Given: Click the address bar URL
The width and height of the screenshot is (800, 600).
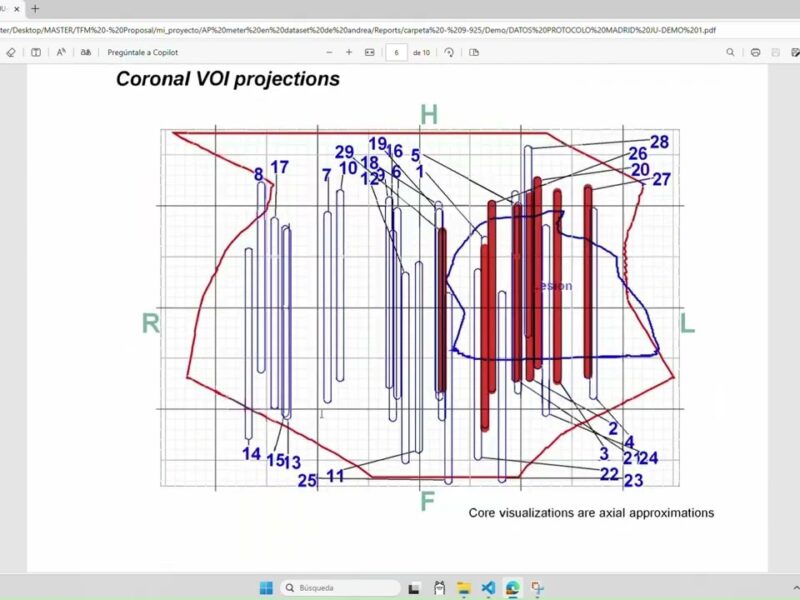Looking at the screenshot, I should coord(360,30).
